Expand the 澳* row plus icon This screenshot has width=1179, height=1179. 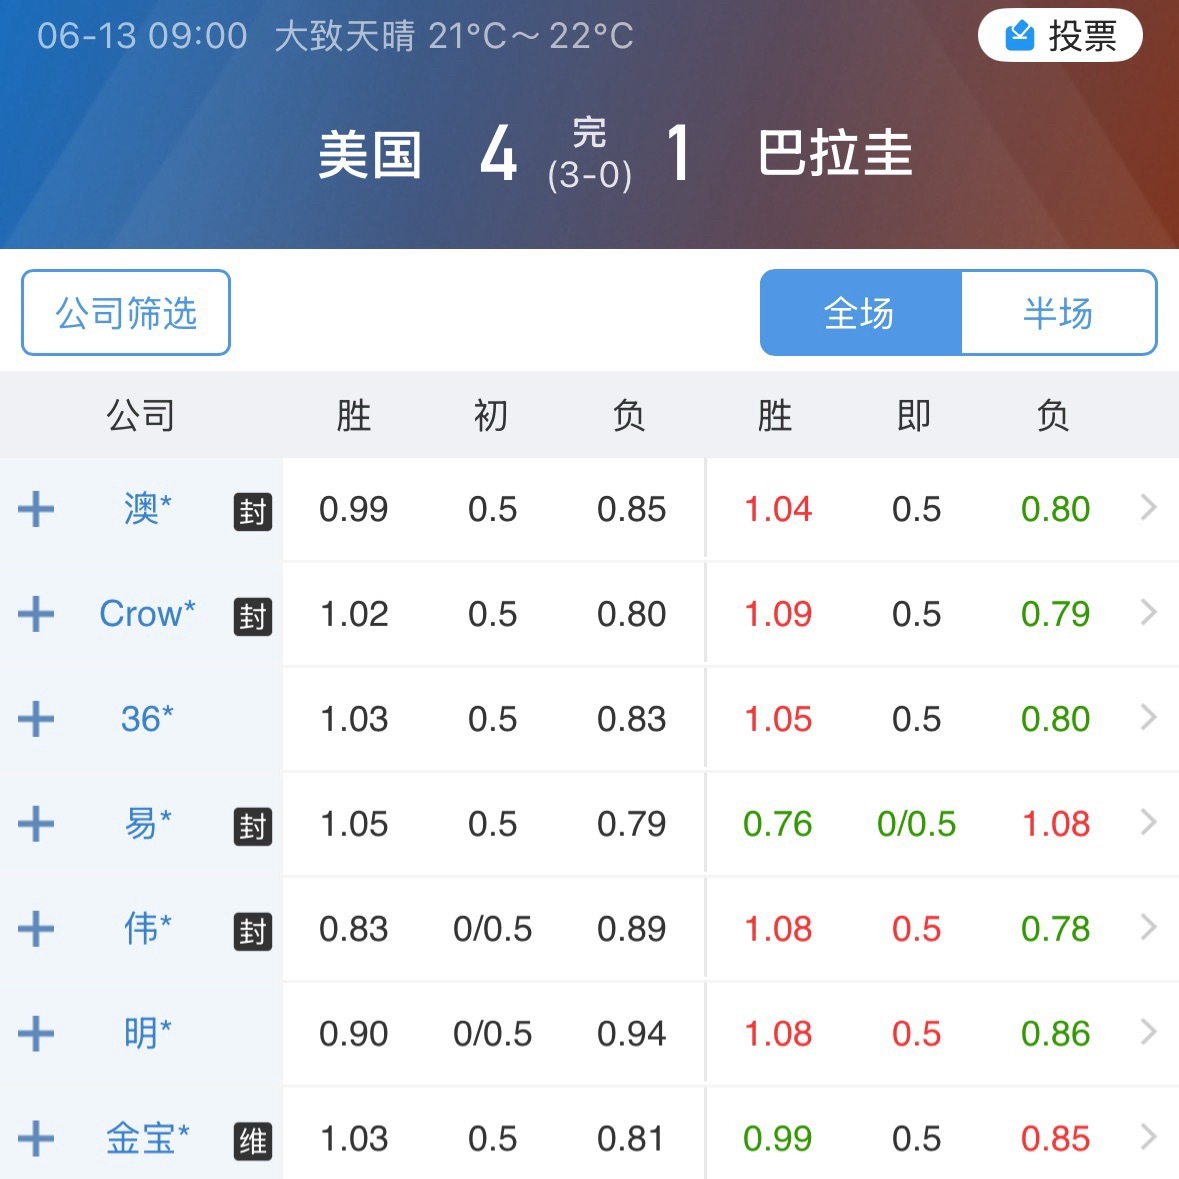(36, 509)
